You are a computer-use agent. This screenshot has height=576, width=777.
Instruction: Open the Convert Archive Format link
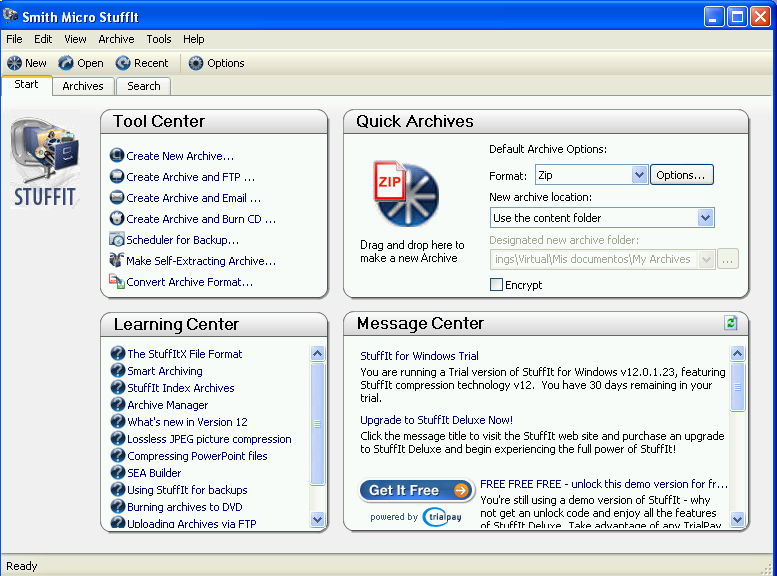189,282
